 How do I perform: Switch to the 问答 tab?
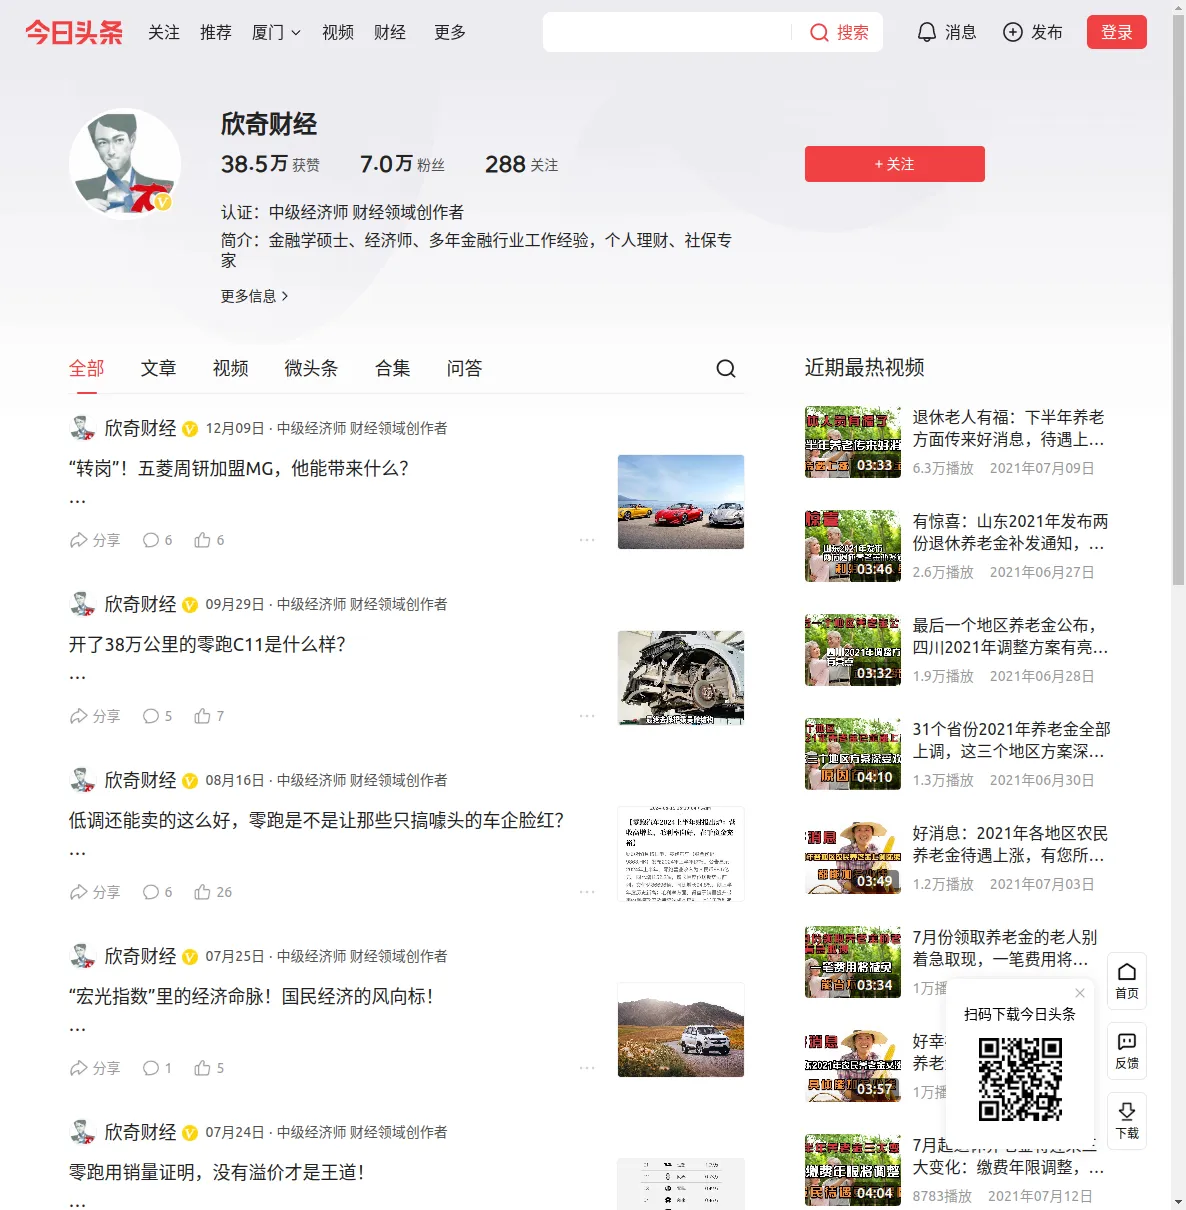tap(465, 368)
